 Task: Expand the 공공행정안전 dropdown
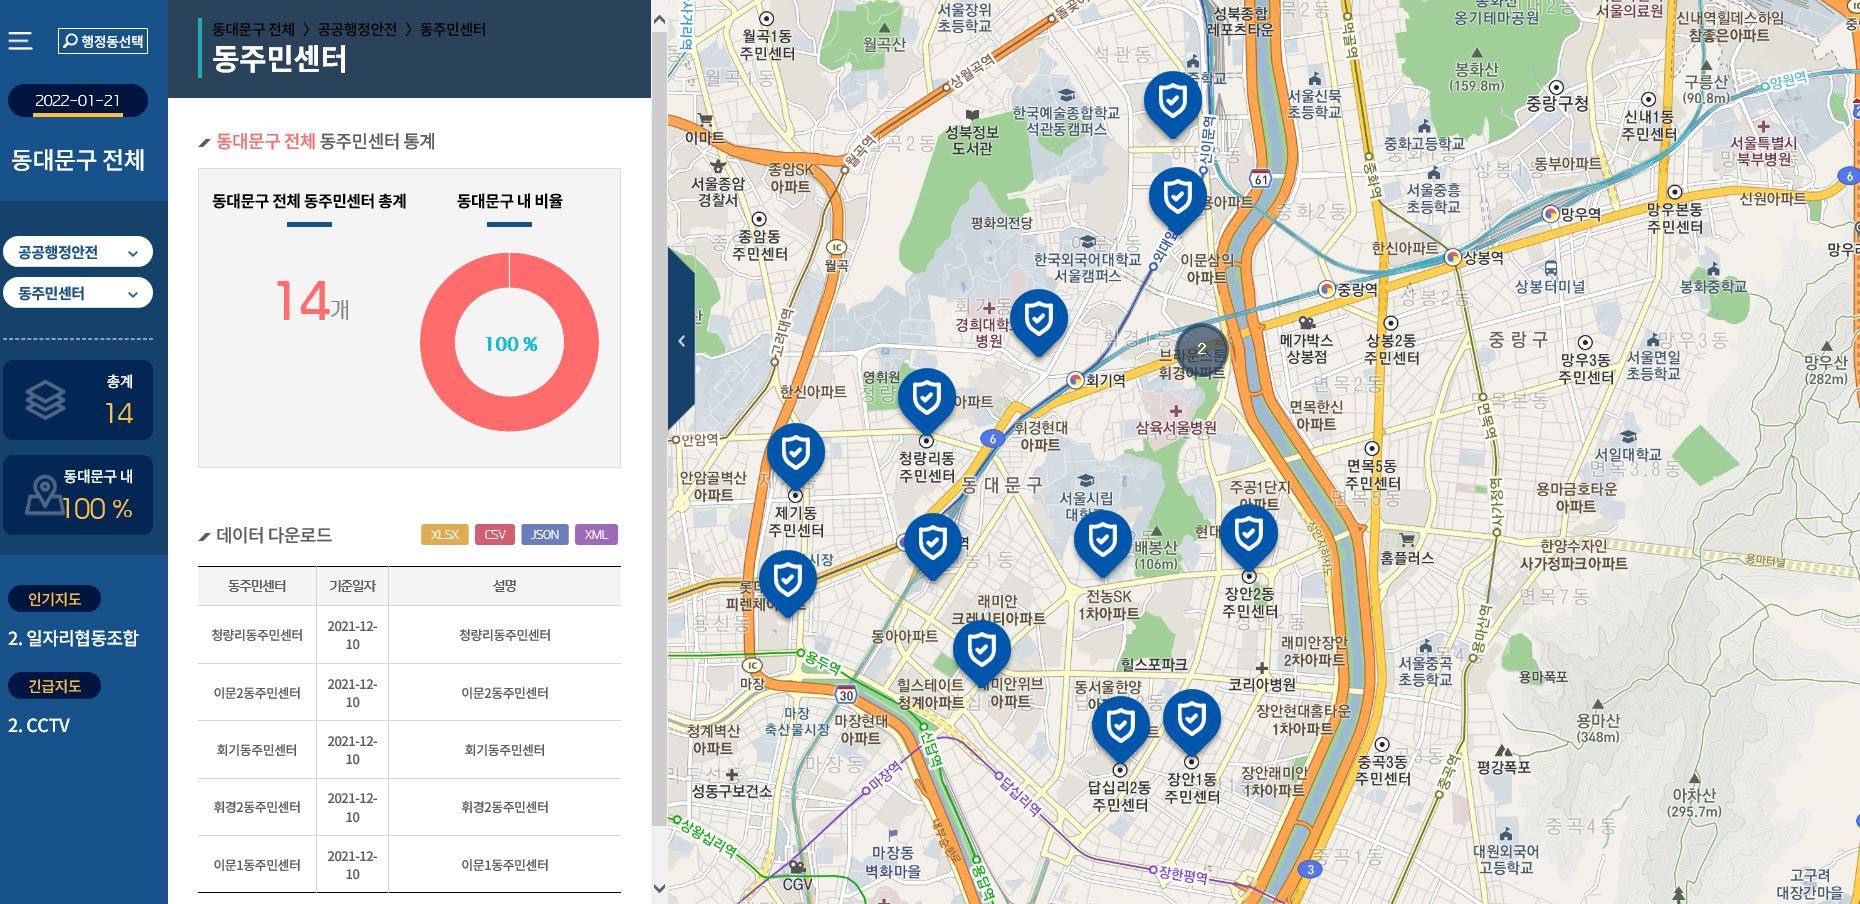pos(78,251)
